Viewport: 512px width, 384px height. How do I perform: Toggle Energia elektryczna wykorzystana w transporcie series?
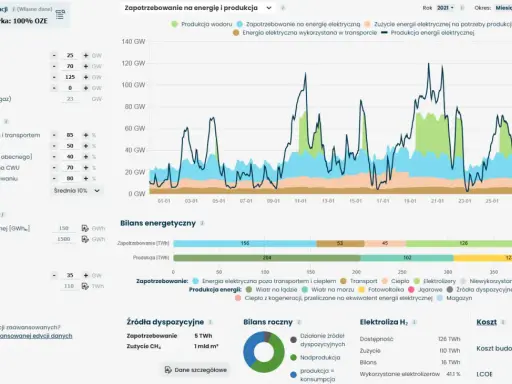coord(305,33)
